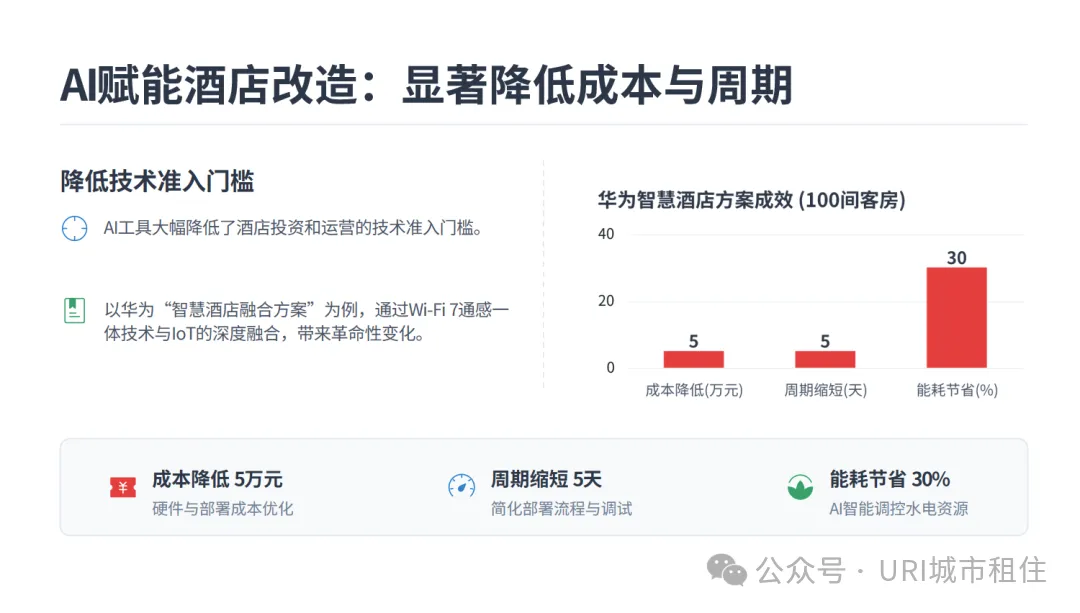Click the value label 30 above bar
The image size is (1080, 613).
click(956, 258)
